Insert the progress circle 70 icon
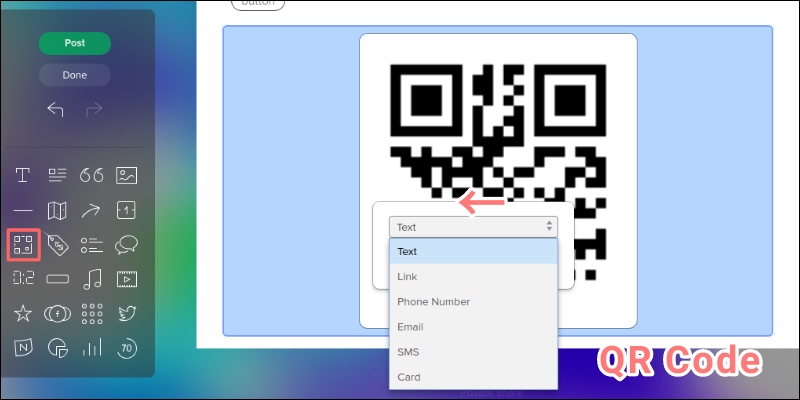Image resolution: width=800 pixels, height=400 pixels. (x=127, y=348)
